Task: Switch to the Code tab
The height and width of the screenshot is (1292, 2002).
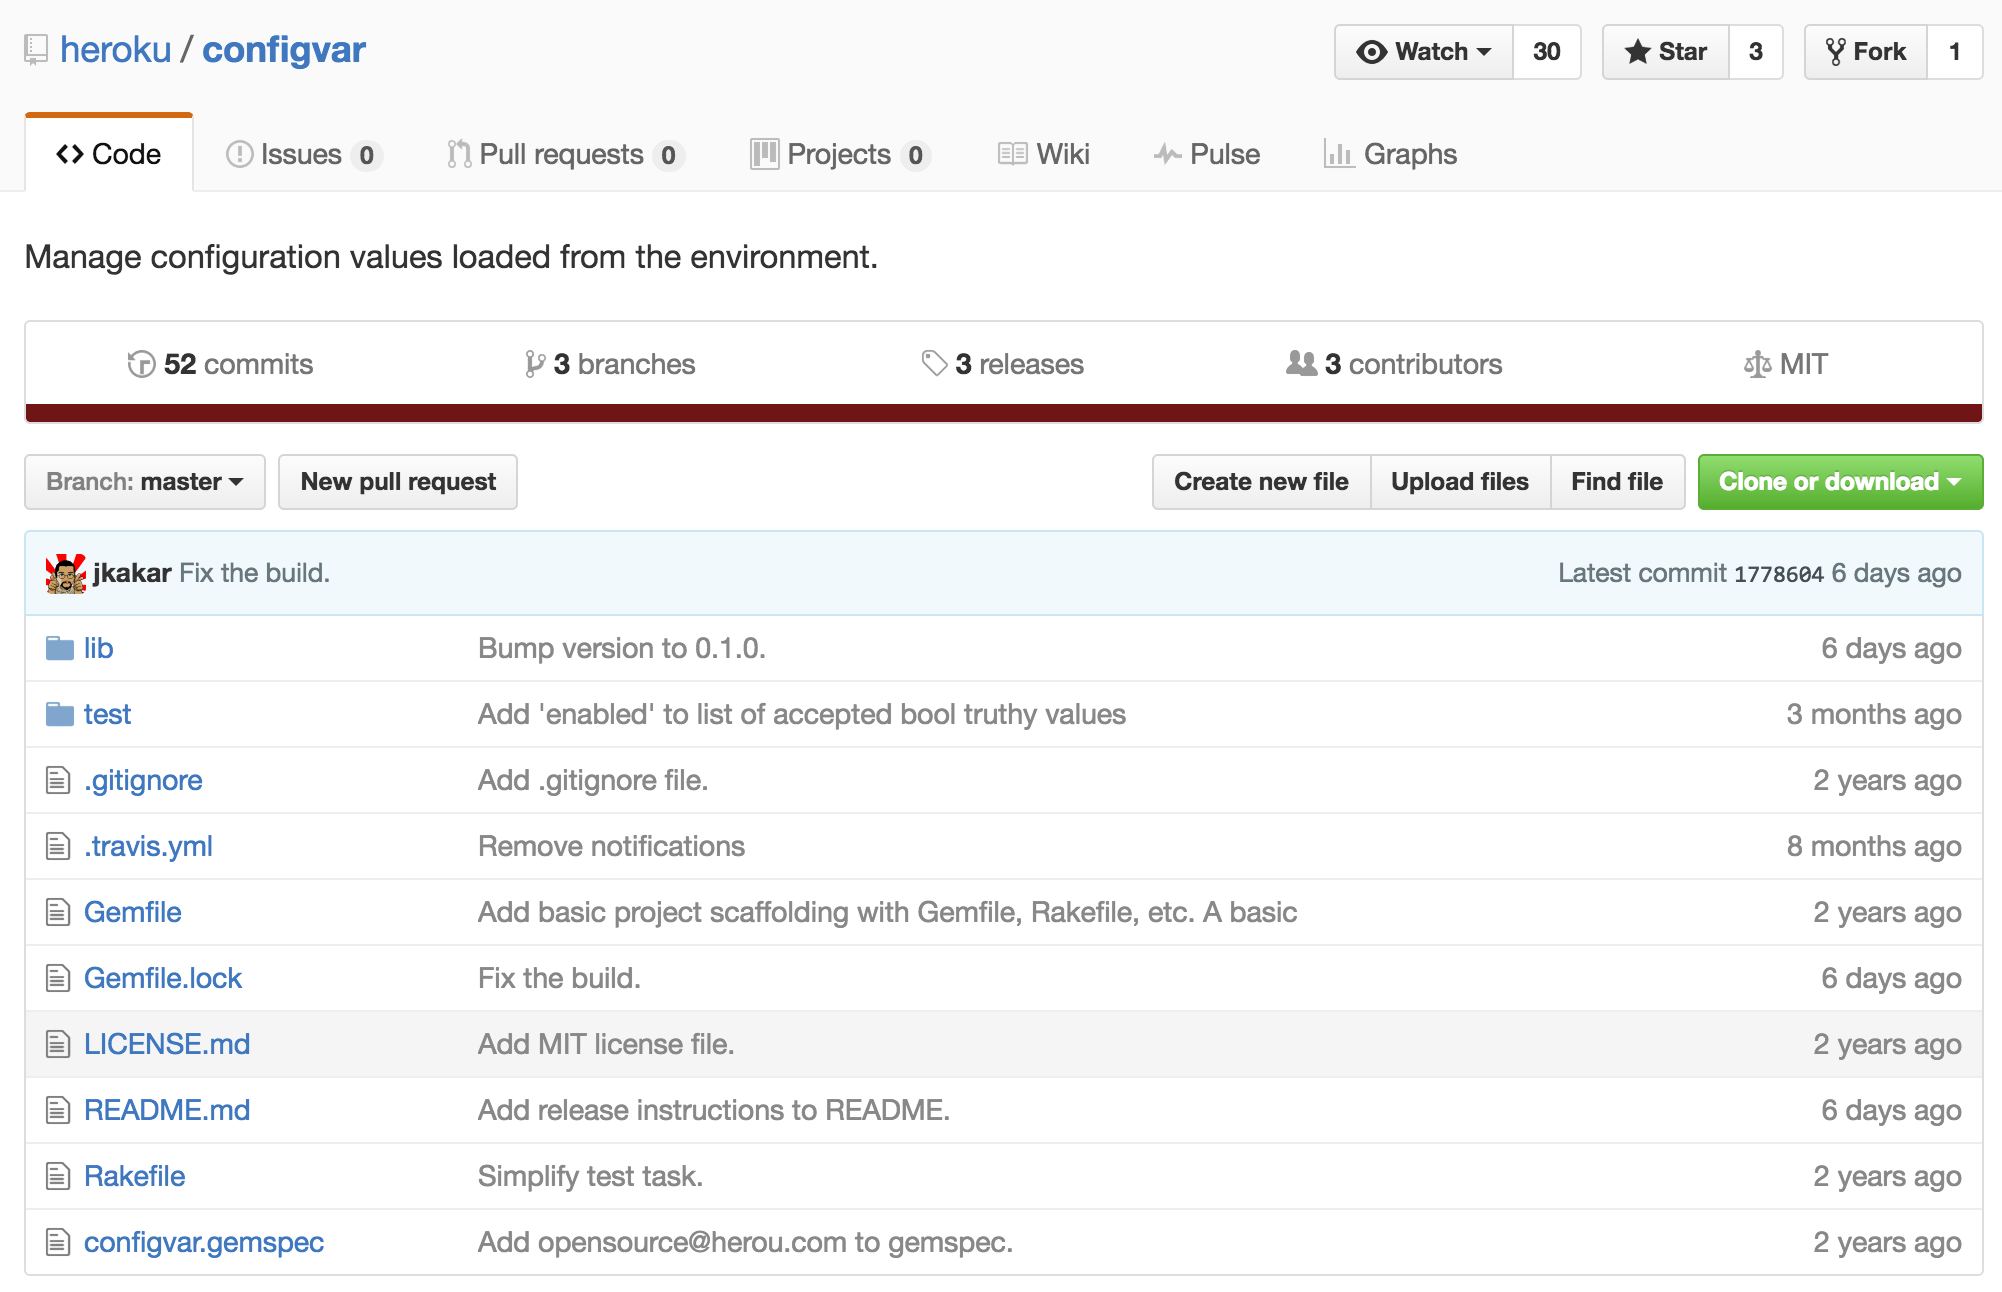Action: (x=109, y=154)
